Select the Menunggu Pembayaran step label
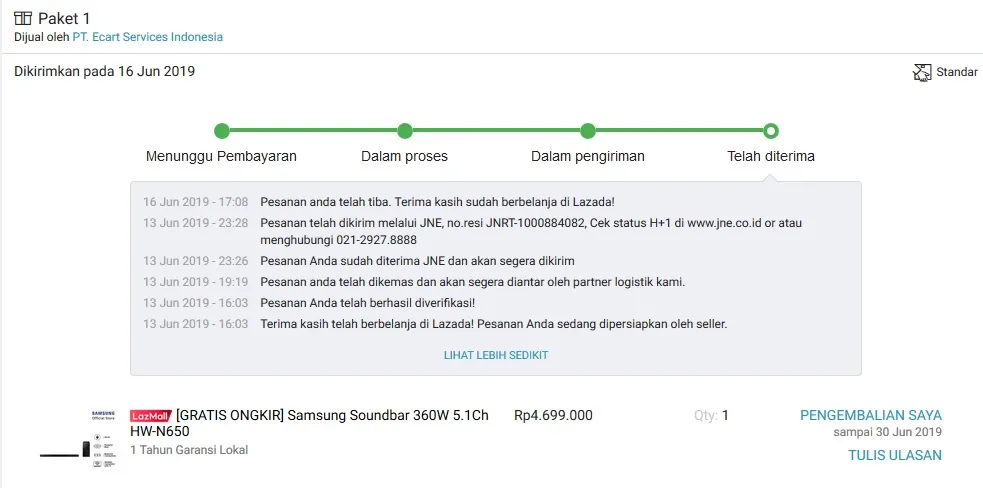The image size is (983, 488). (221, 156)
